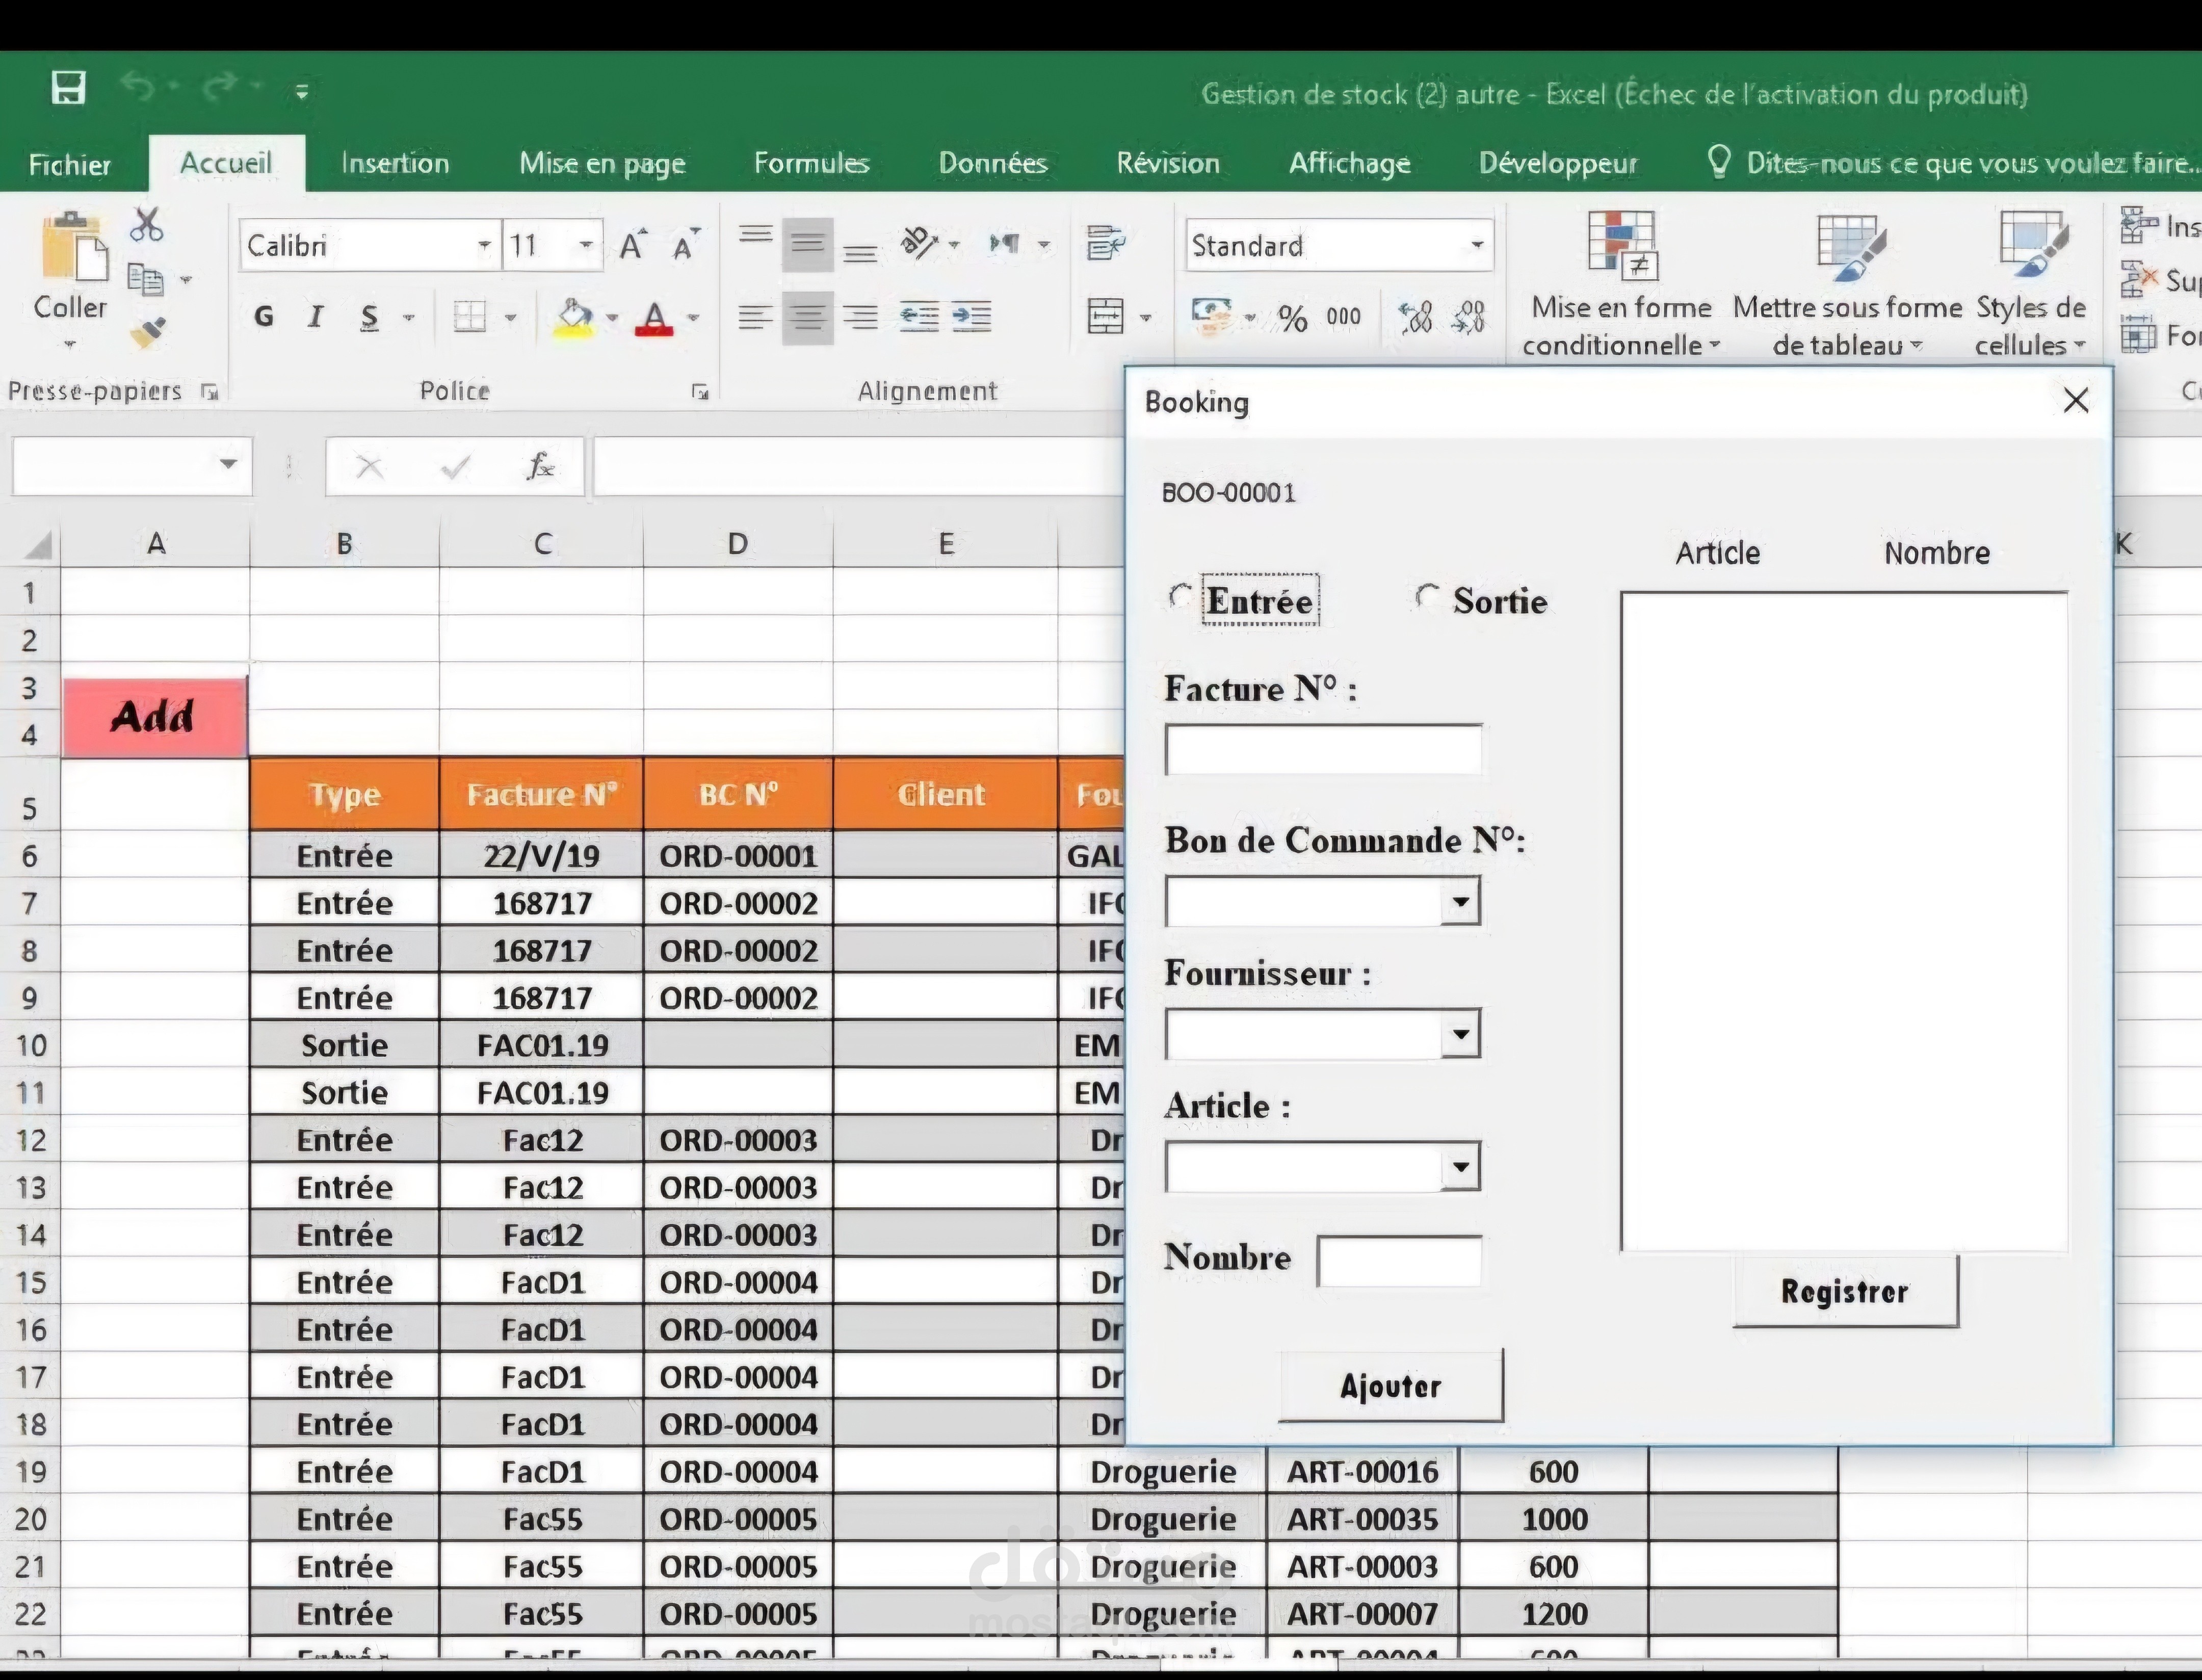Expand the Name Box dropdown arrow

pyautogui.click(x=228, y=464)
